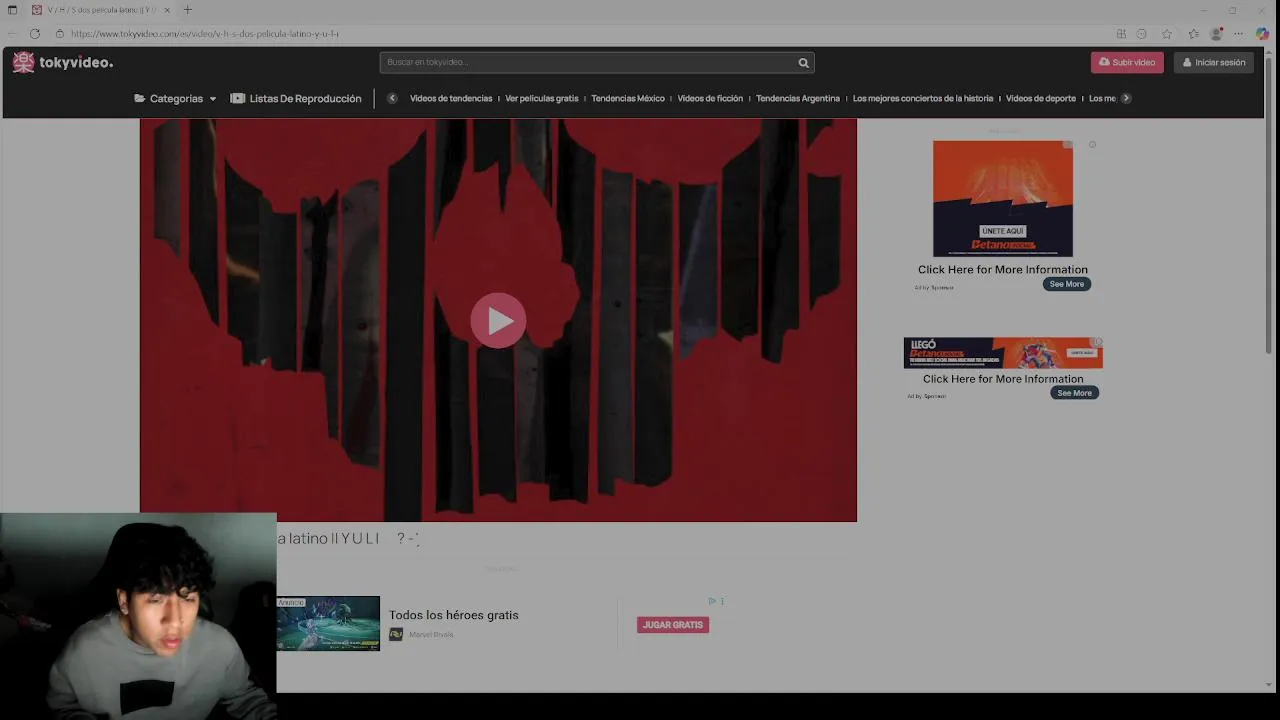The width and height of the screenshot is (1280, 720).
Task: Open the Copilot sidebar icon
Action: pos(1263,33)
